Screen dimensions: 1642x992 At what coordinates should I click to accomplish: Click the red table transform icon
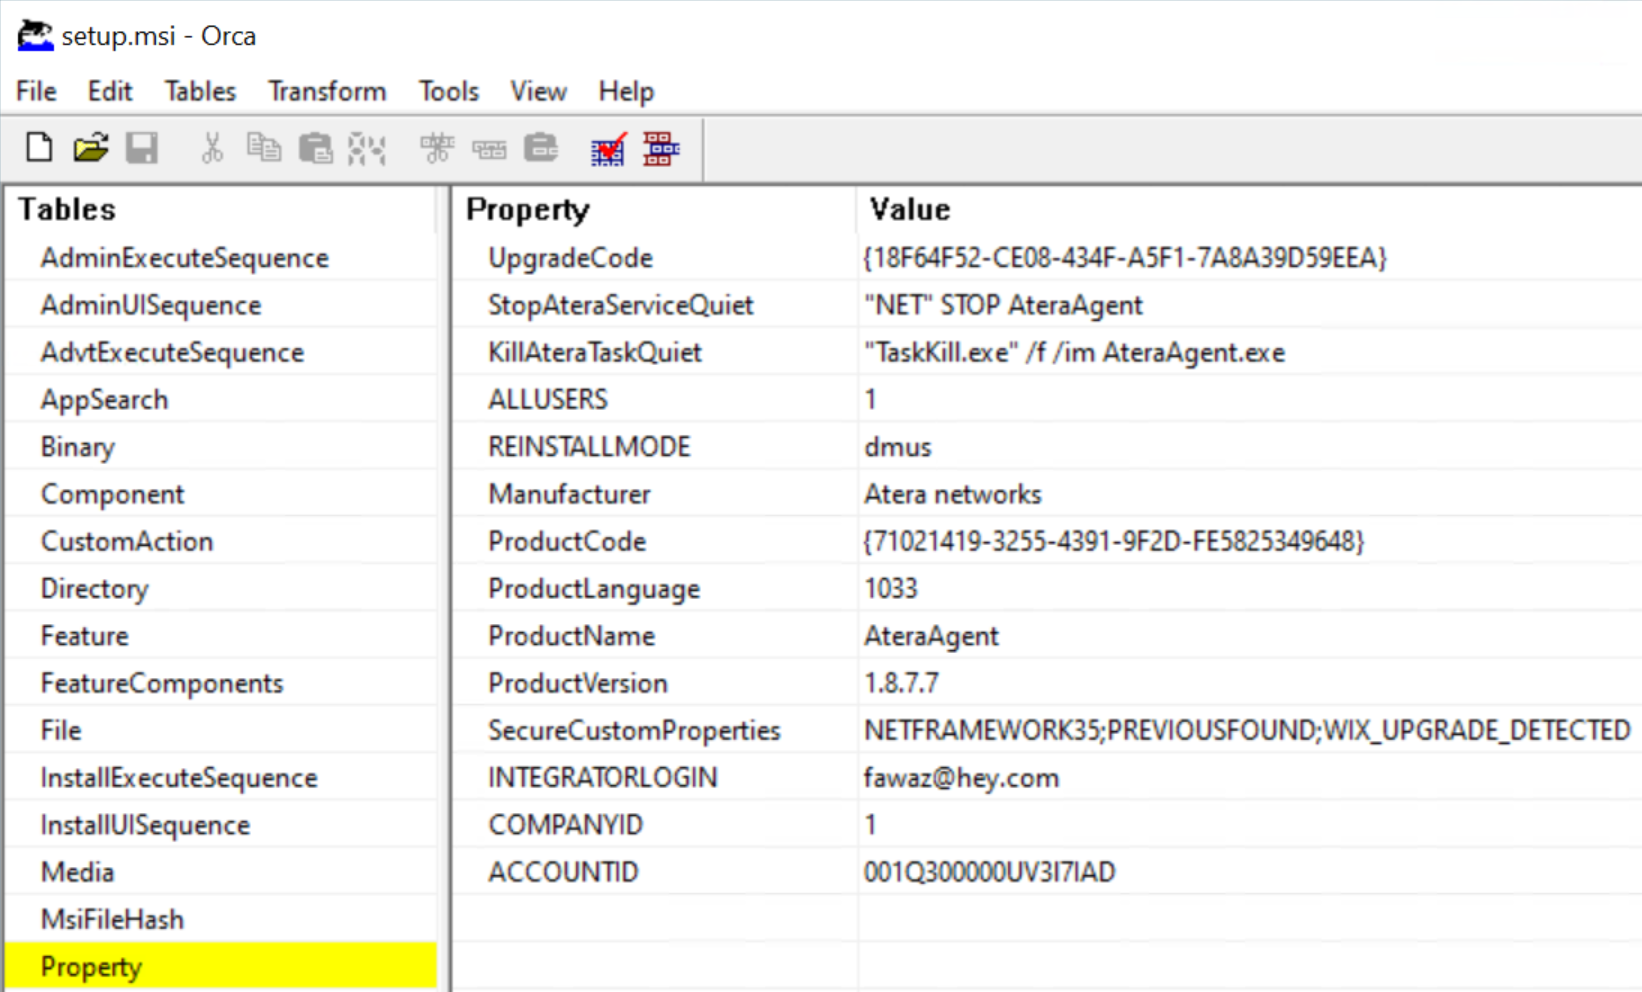660,149
